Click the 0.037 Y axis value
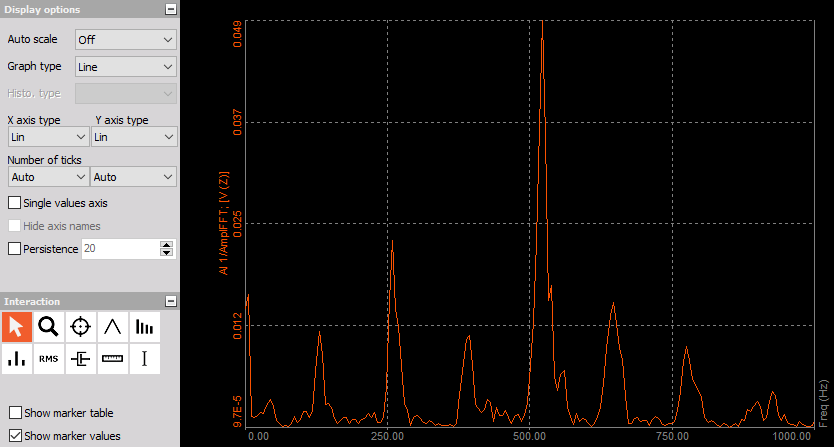834x447 pixels. click(237, 122)
